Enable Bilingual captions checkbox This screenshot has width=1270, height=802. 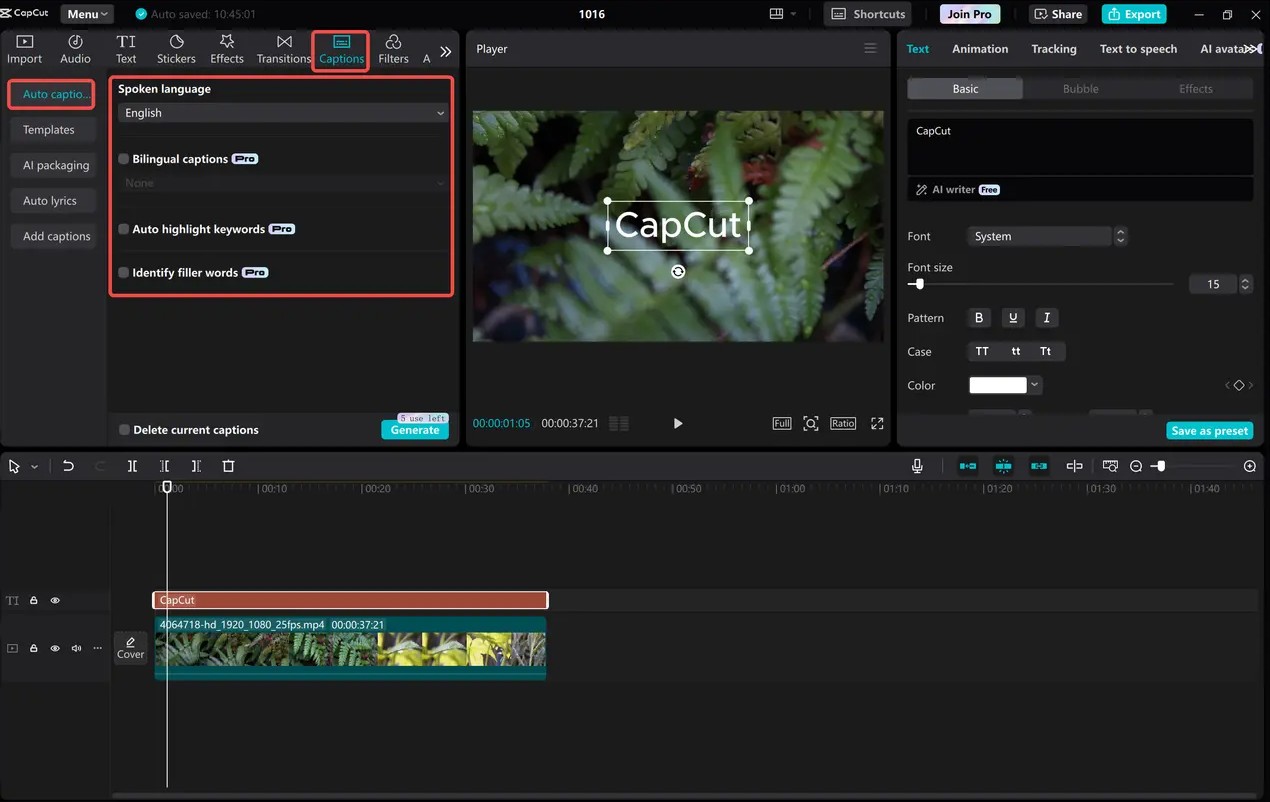124,159
